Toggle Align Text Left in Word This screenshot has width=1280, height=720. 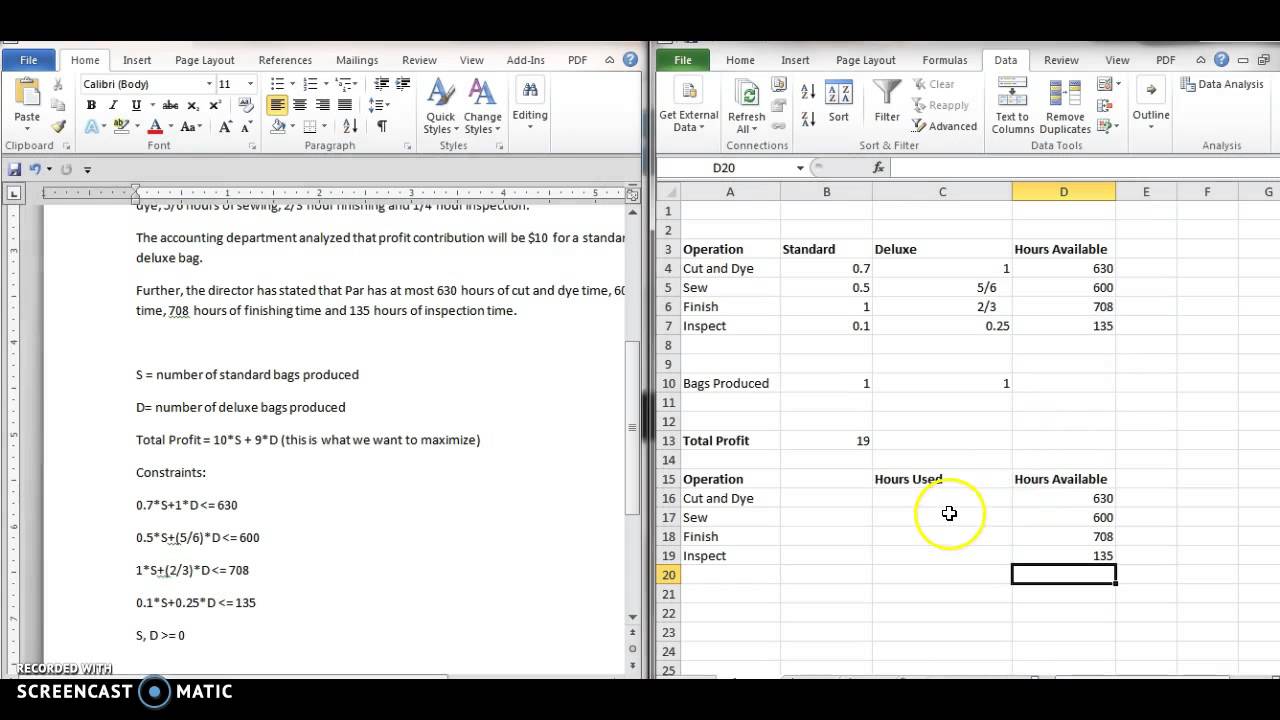[x=277, y=106]
